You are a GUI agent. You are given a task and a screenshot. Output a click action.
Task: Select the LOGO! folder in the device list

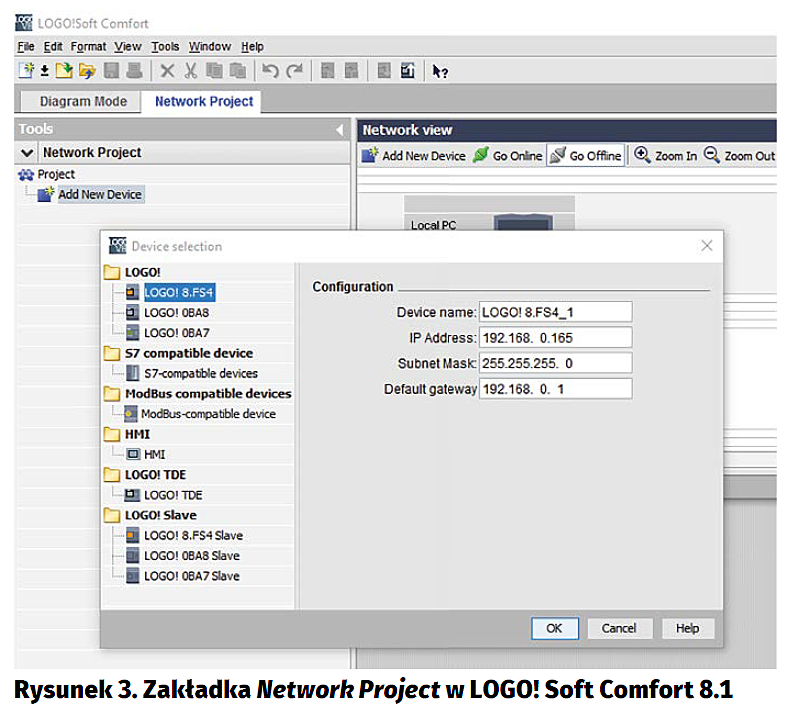click(142, 272)
